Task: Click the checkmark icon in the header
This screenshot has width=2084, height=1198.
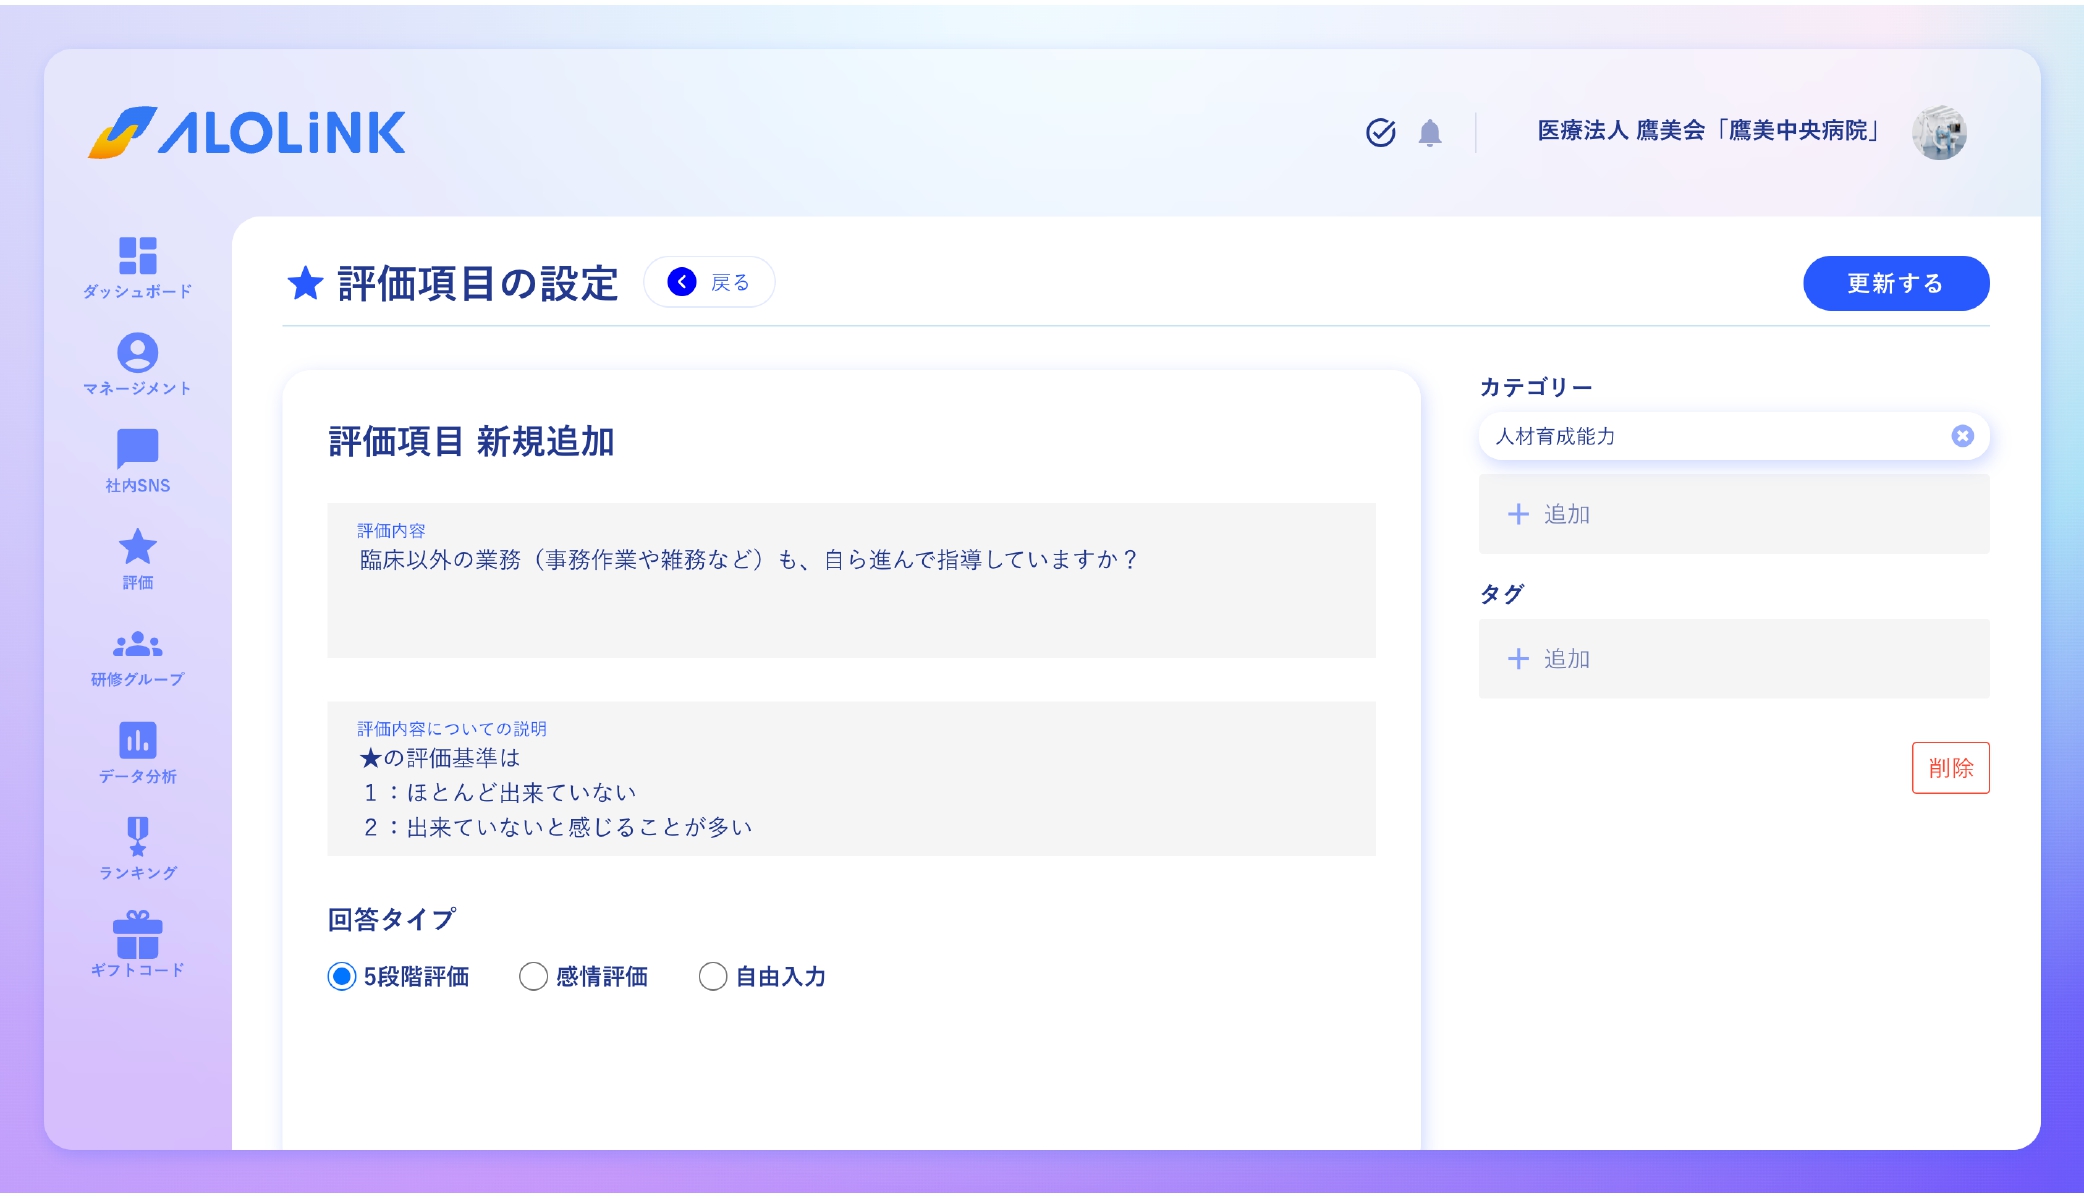Action: tap(1379, 131)
